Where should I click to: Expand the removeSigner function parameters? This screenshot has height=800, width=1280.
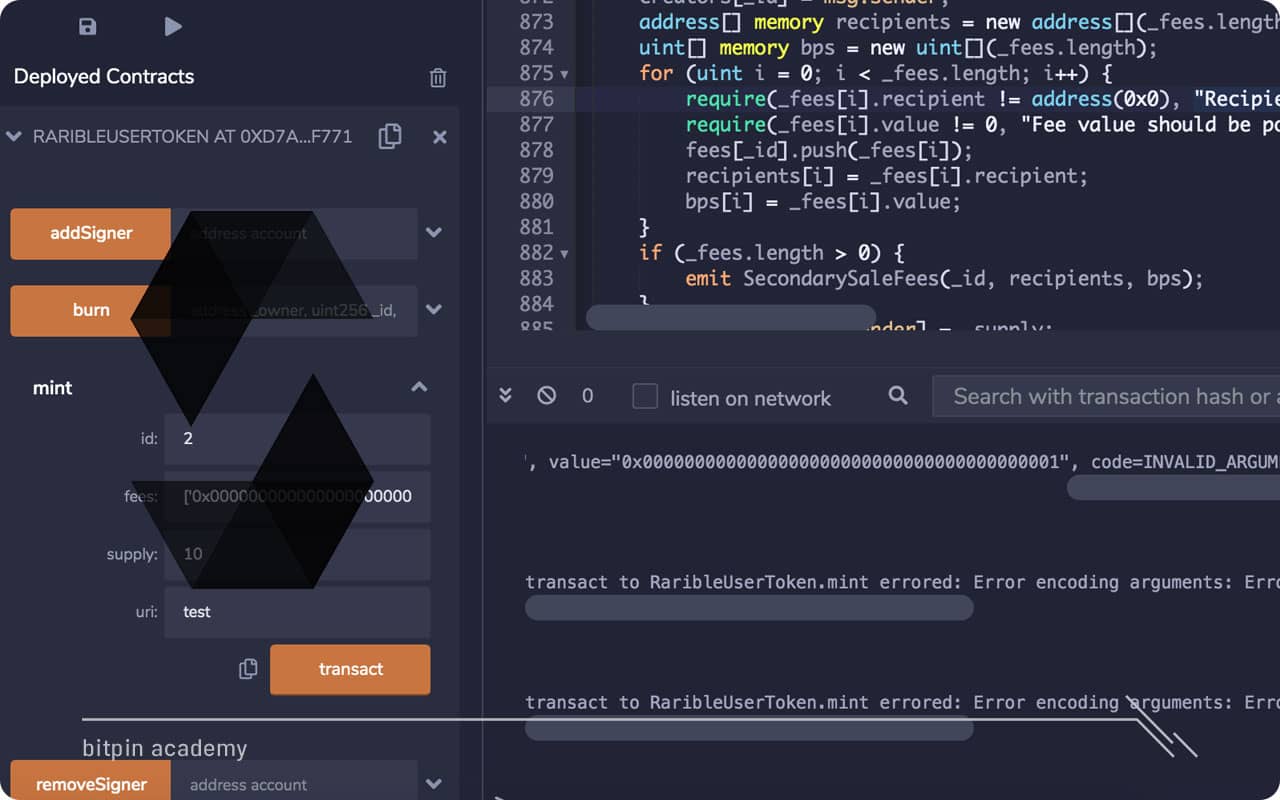point(434,784)
